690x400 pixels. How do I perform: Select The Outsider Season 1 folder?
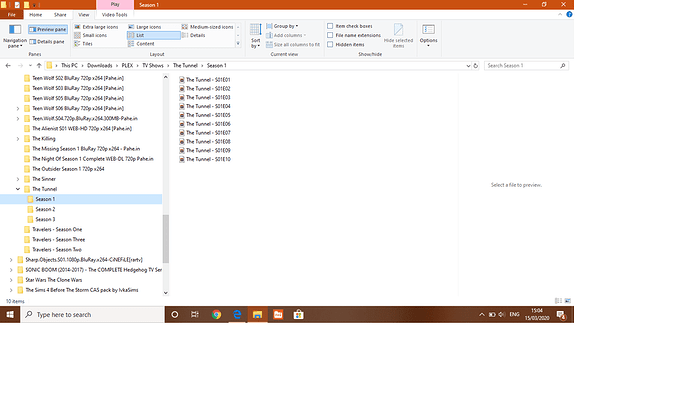(68, 169)
